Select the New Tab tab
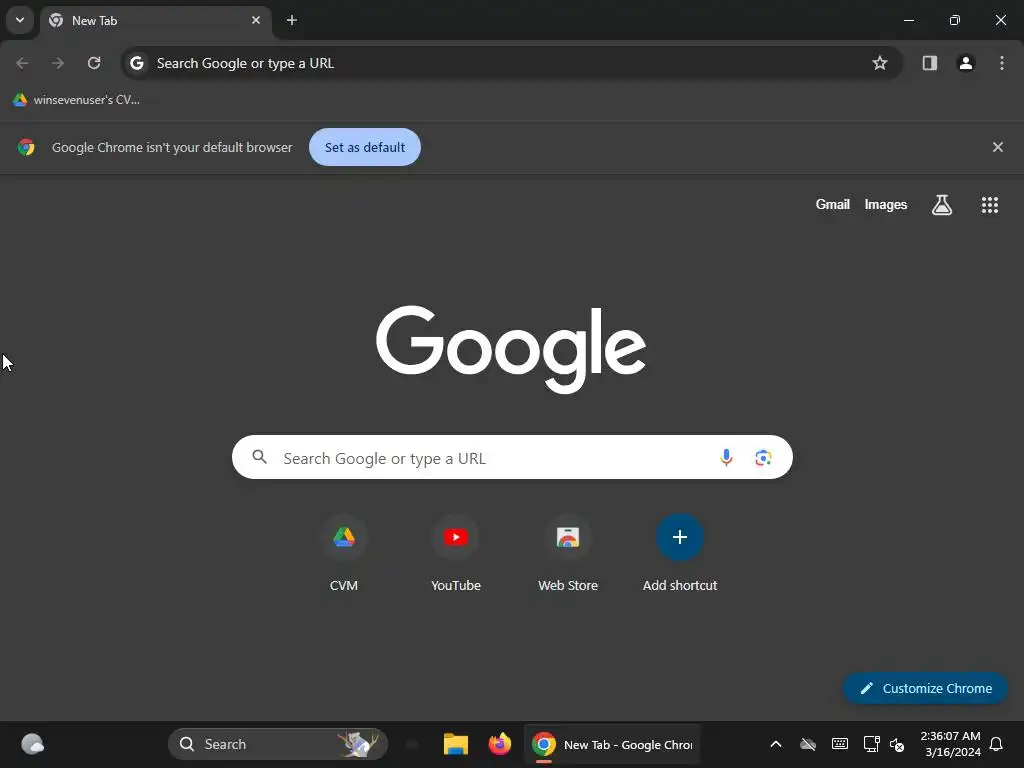 155,20
